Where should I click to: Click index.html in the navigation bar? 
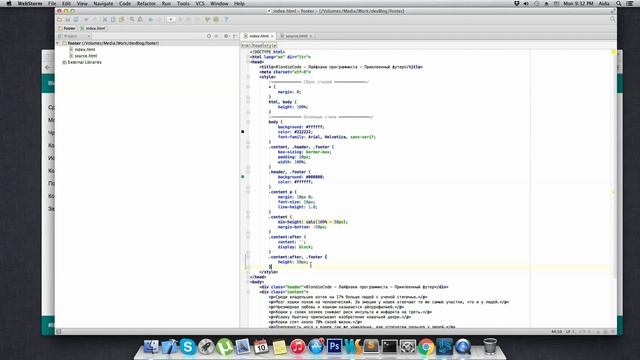(x=93, y=28)
